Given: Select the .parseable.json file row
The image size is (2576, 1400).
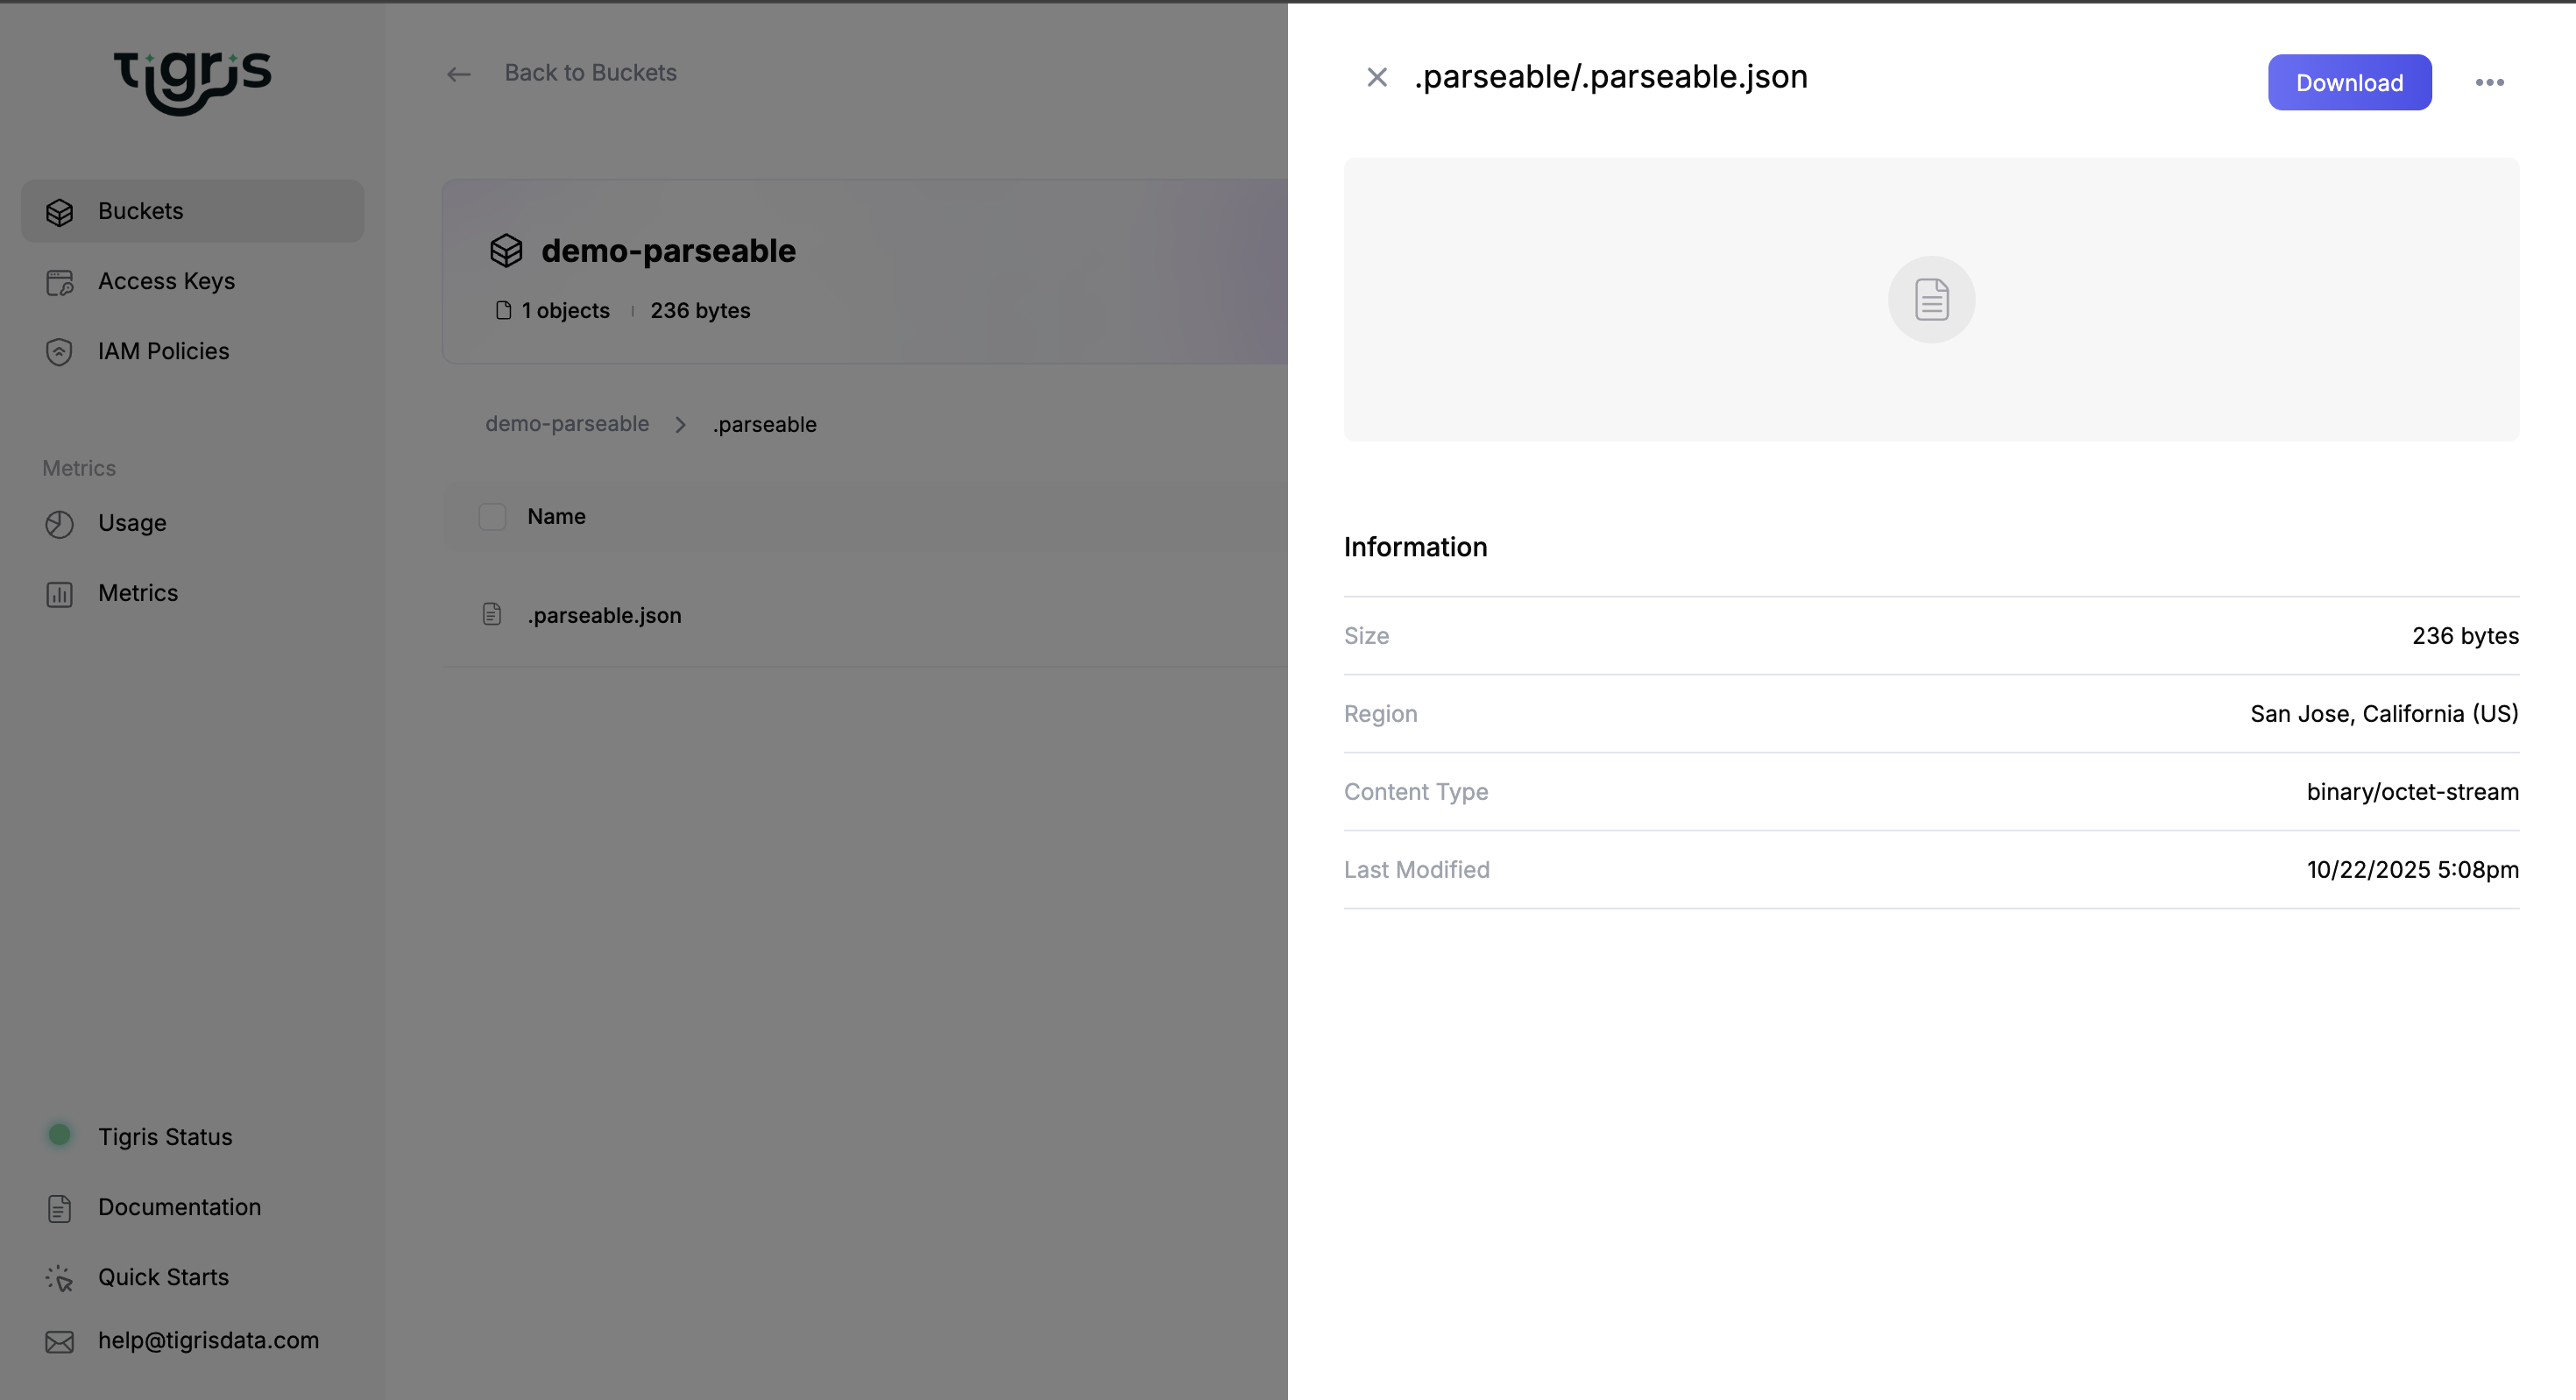Looking at the screenshot, I should tap(604, 615).
